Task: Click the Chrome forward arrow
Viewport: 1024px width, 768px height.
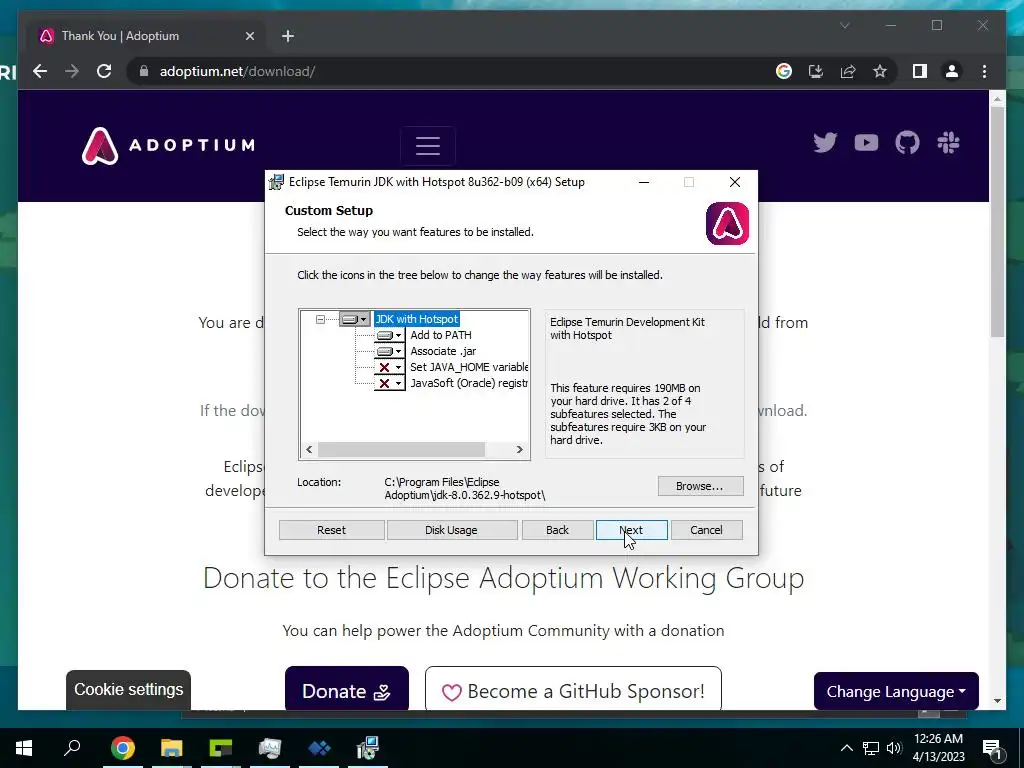Action: [x=72, y=71]
